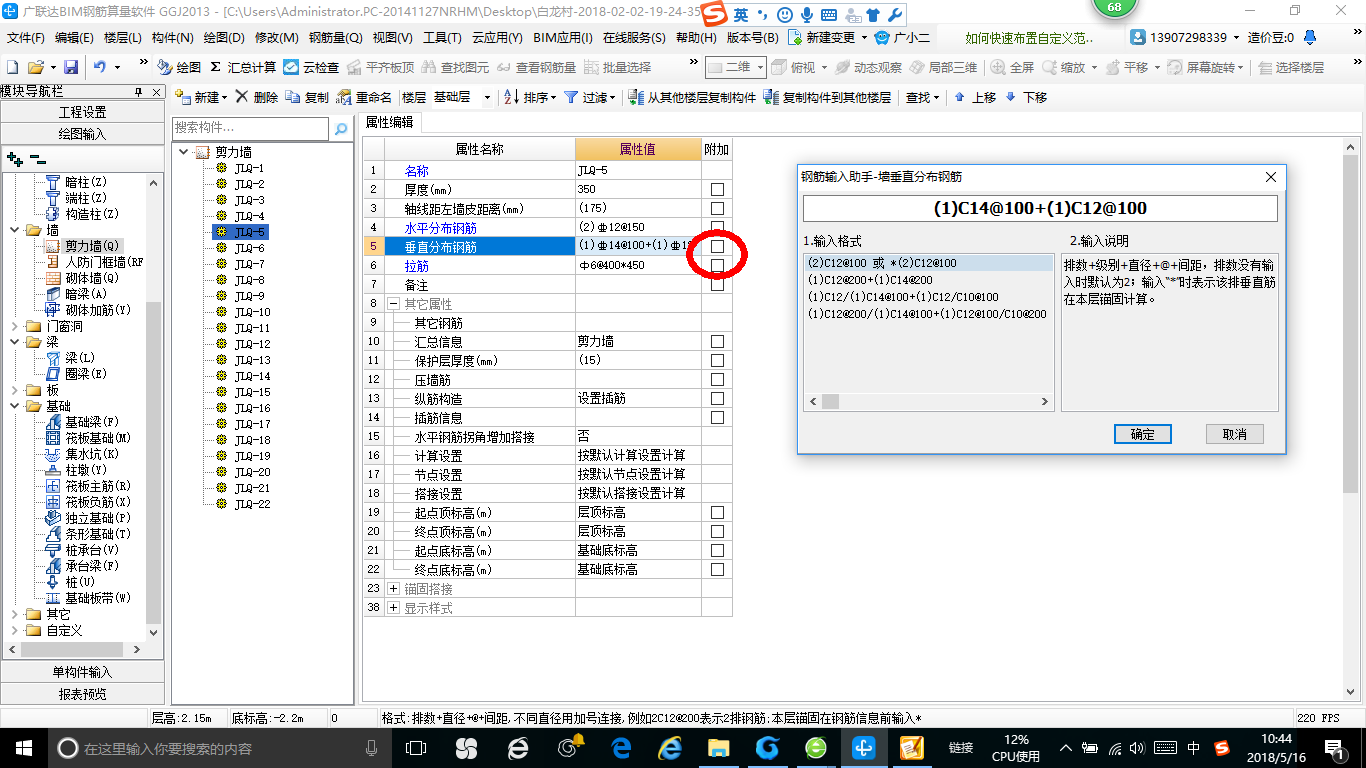Click 从其他楼层复制构件 button
The image size is (1366, 768).
[692, 97]
